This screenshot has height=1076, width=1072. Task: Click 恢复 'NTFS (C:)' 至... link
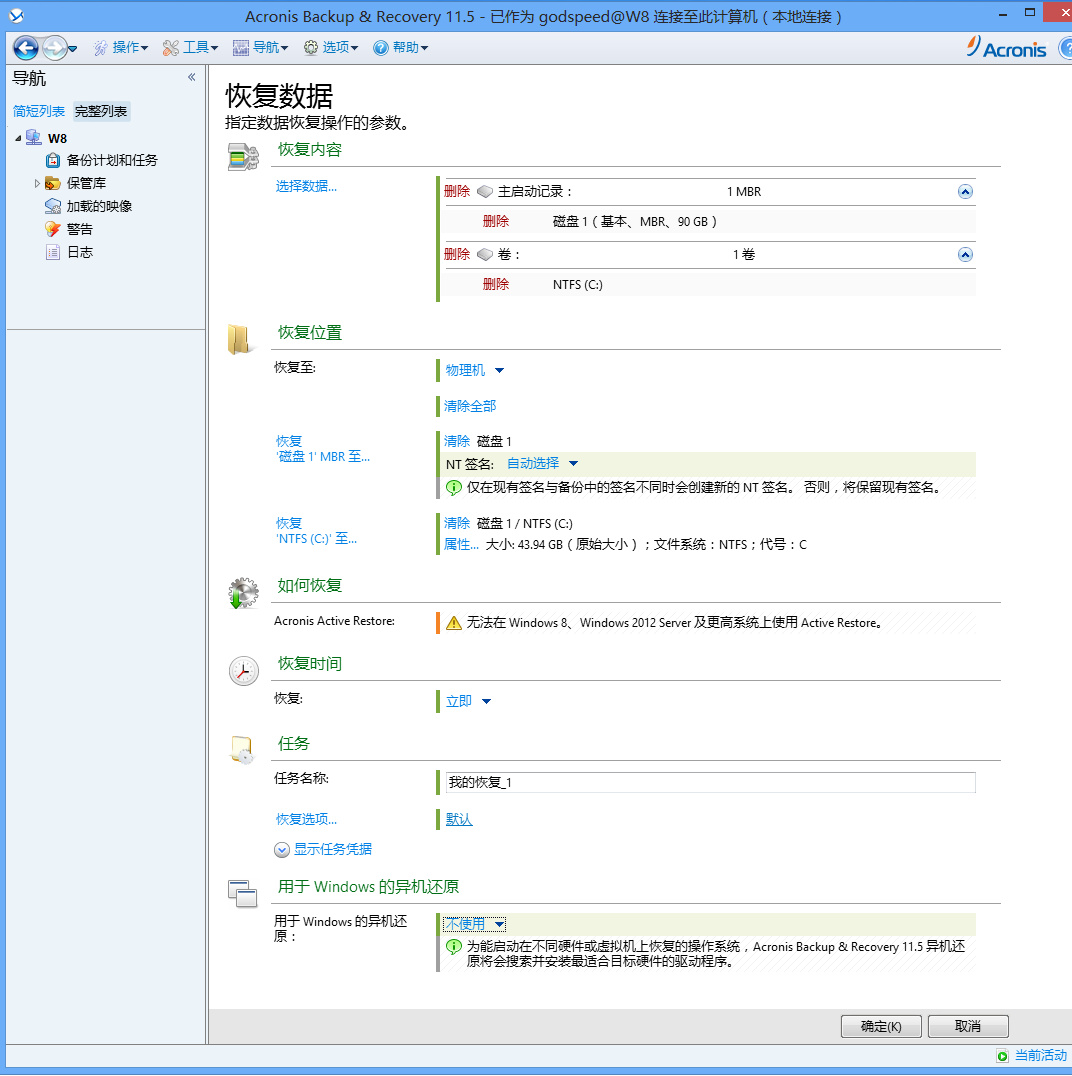click(316, 531)
